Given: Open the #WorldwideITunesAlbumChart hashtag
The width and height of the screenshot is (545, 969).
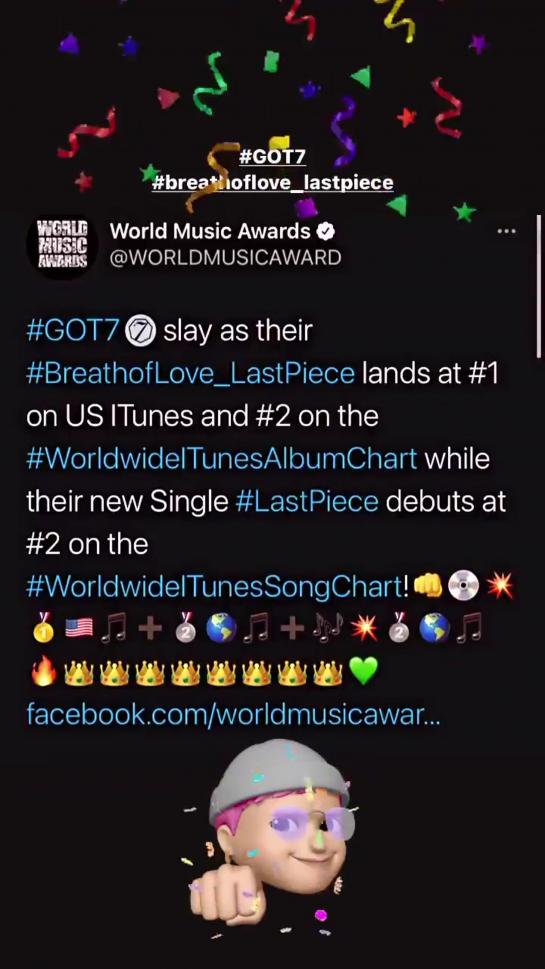Looking at the screenshot, I should click(x=222, y=459).
